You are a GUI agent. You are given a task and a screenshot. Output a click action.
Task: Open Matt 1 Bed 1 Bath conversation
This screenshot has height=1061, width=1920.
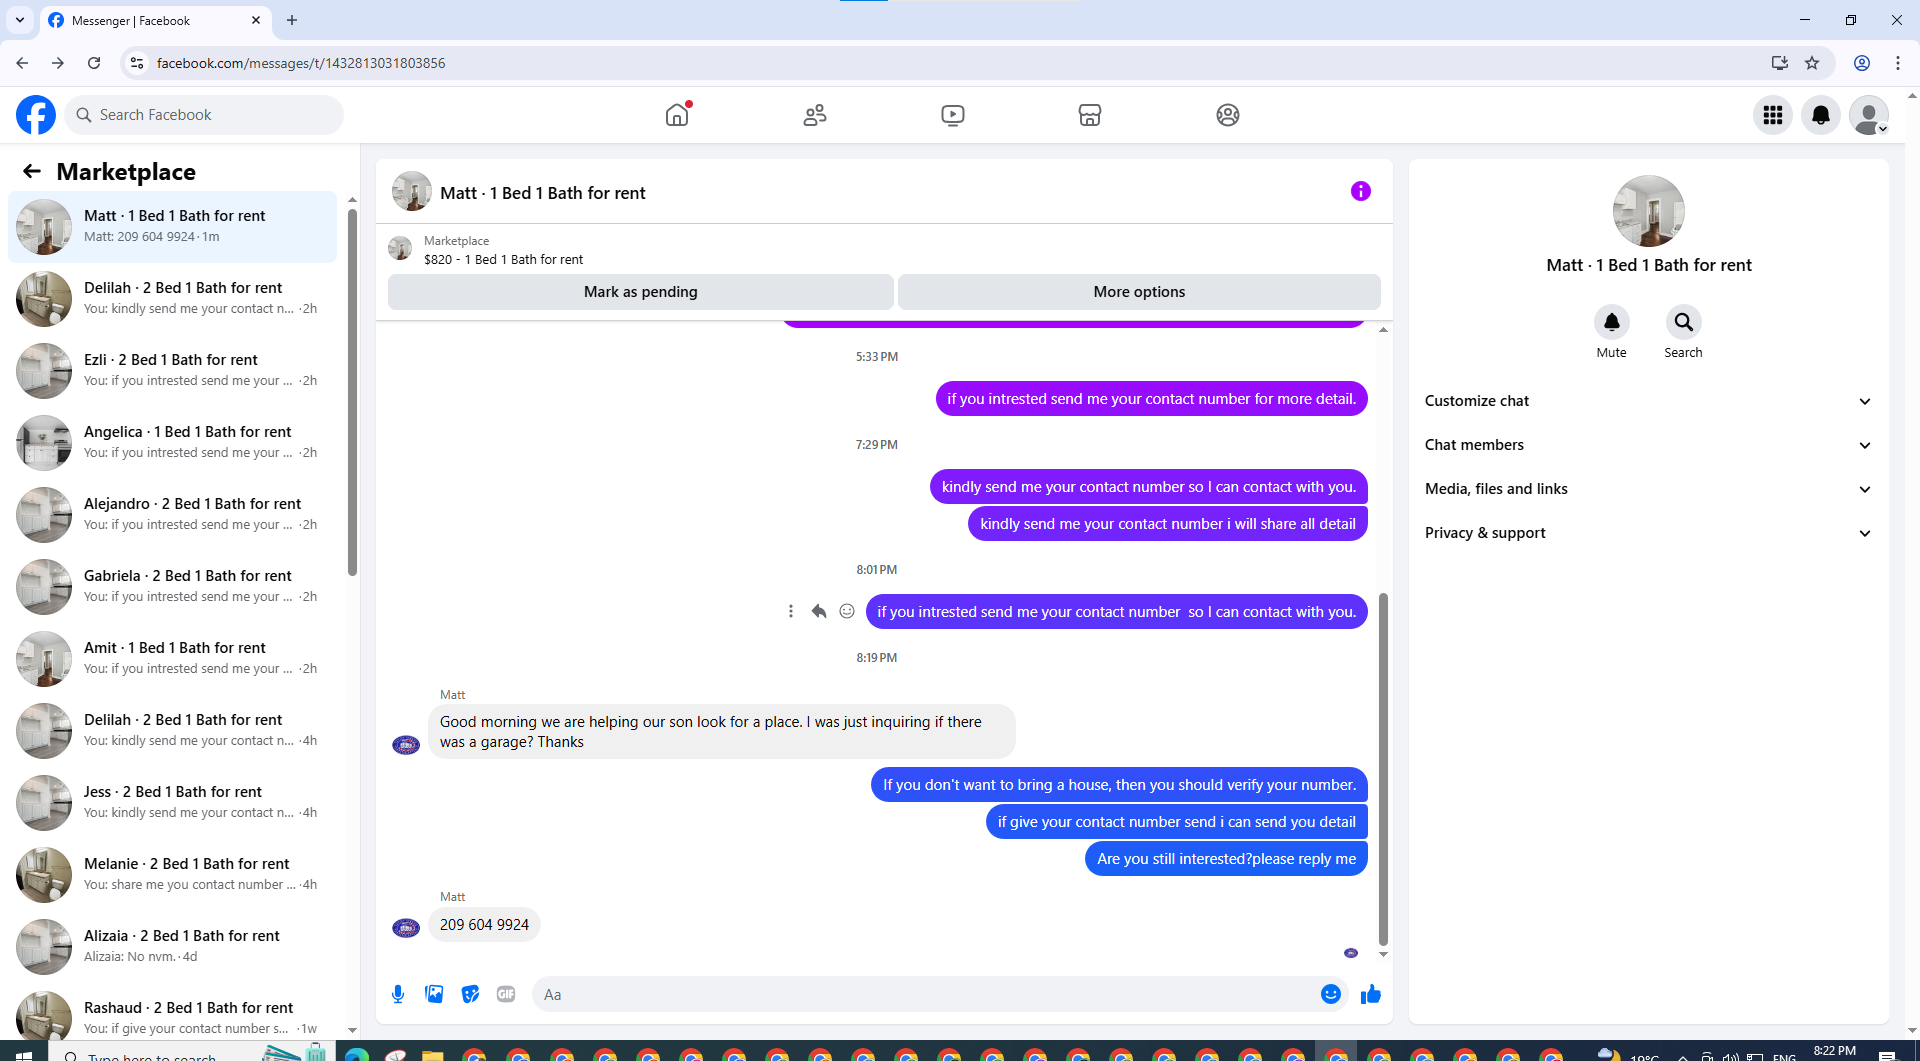click(x=172, y=227)
